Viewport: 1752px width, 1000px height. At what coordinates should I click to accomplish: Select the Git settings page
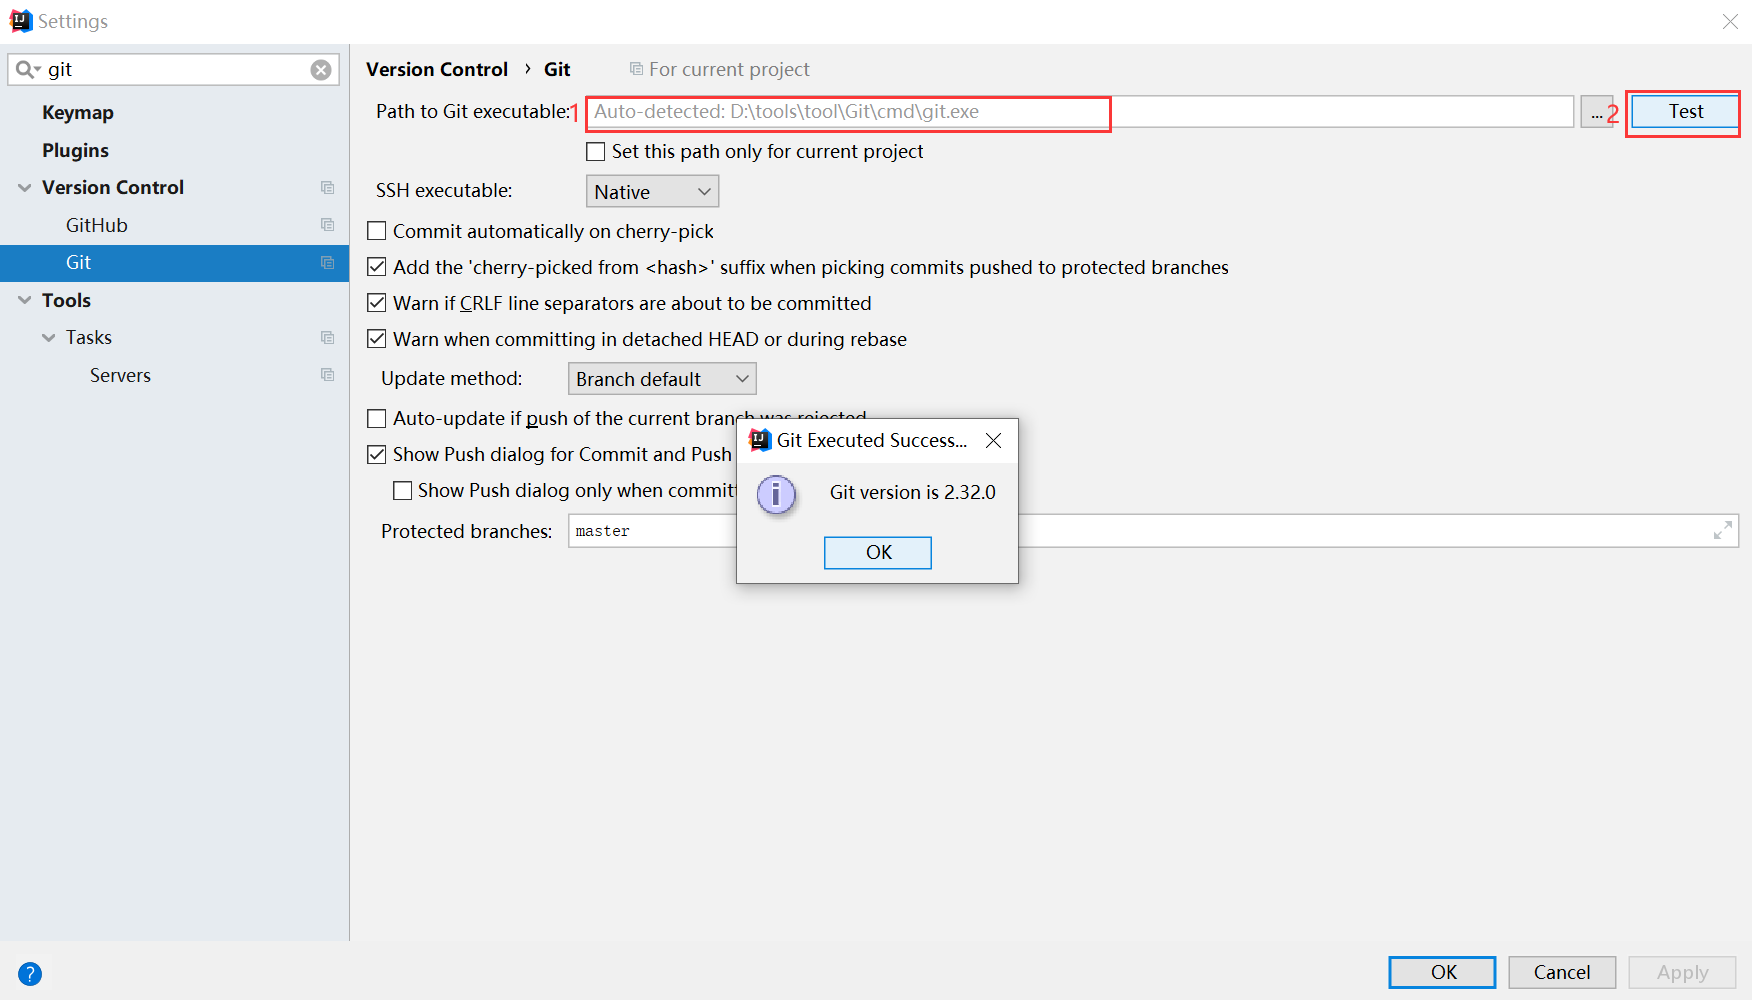174,262
